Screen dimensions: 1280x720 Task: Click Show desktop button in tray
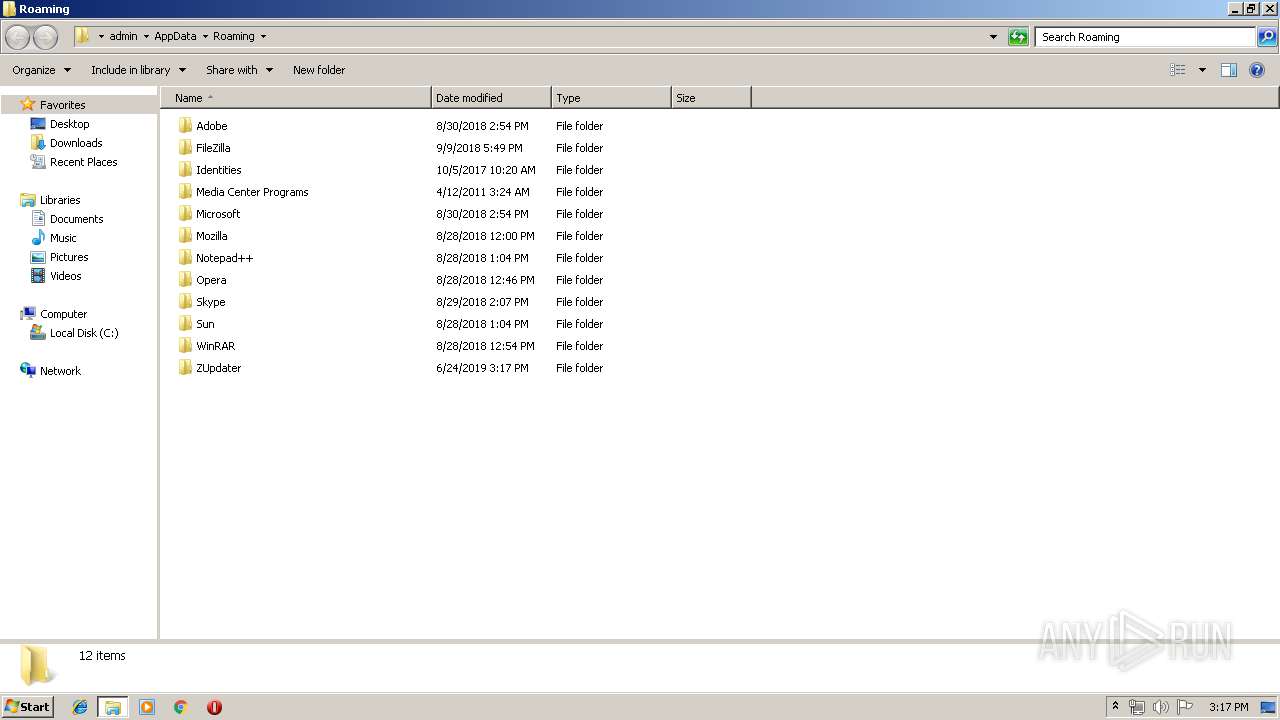coord(1269,707)
